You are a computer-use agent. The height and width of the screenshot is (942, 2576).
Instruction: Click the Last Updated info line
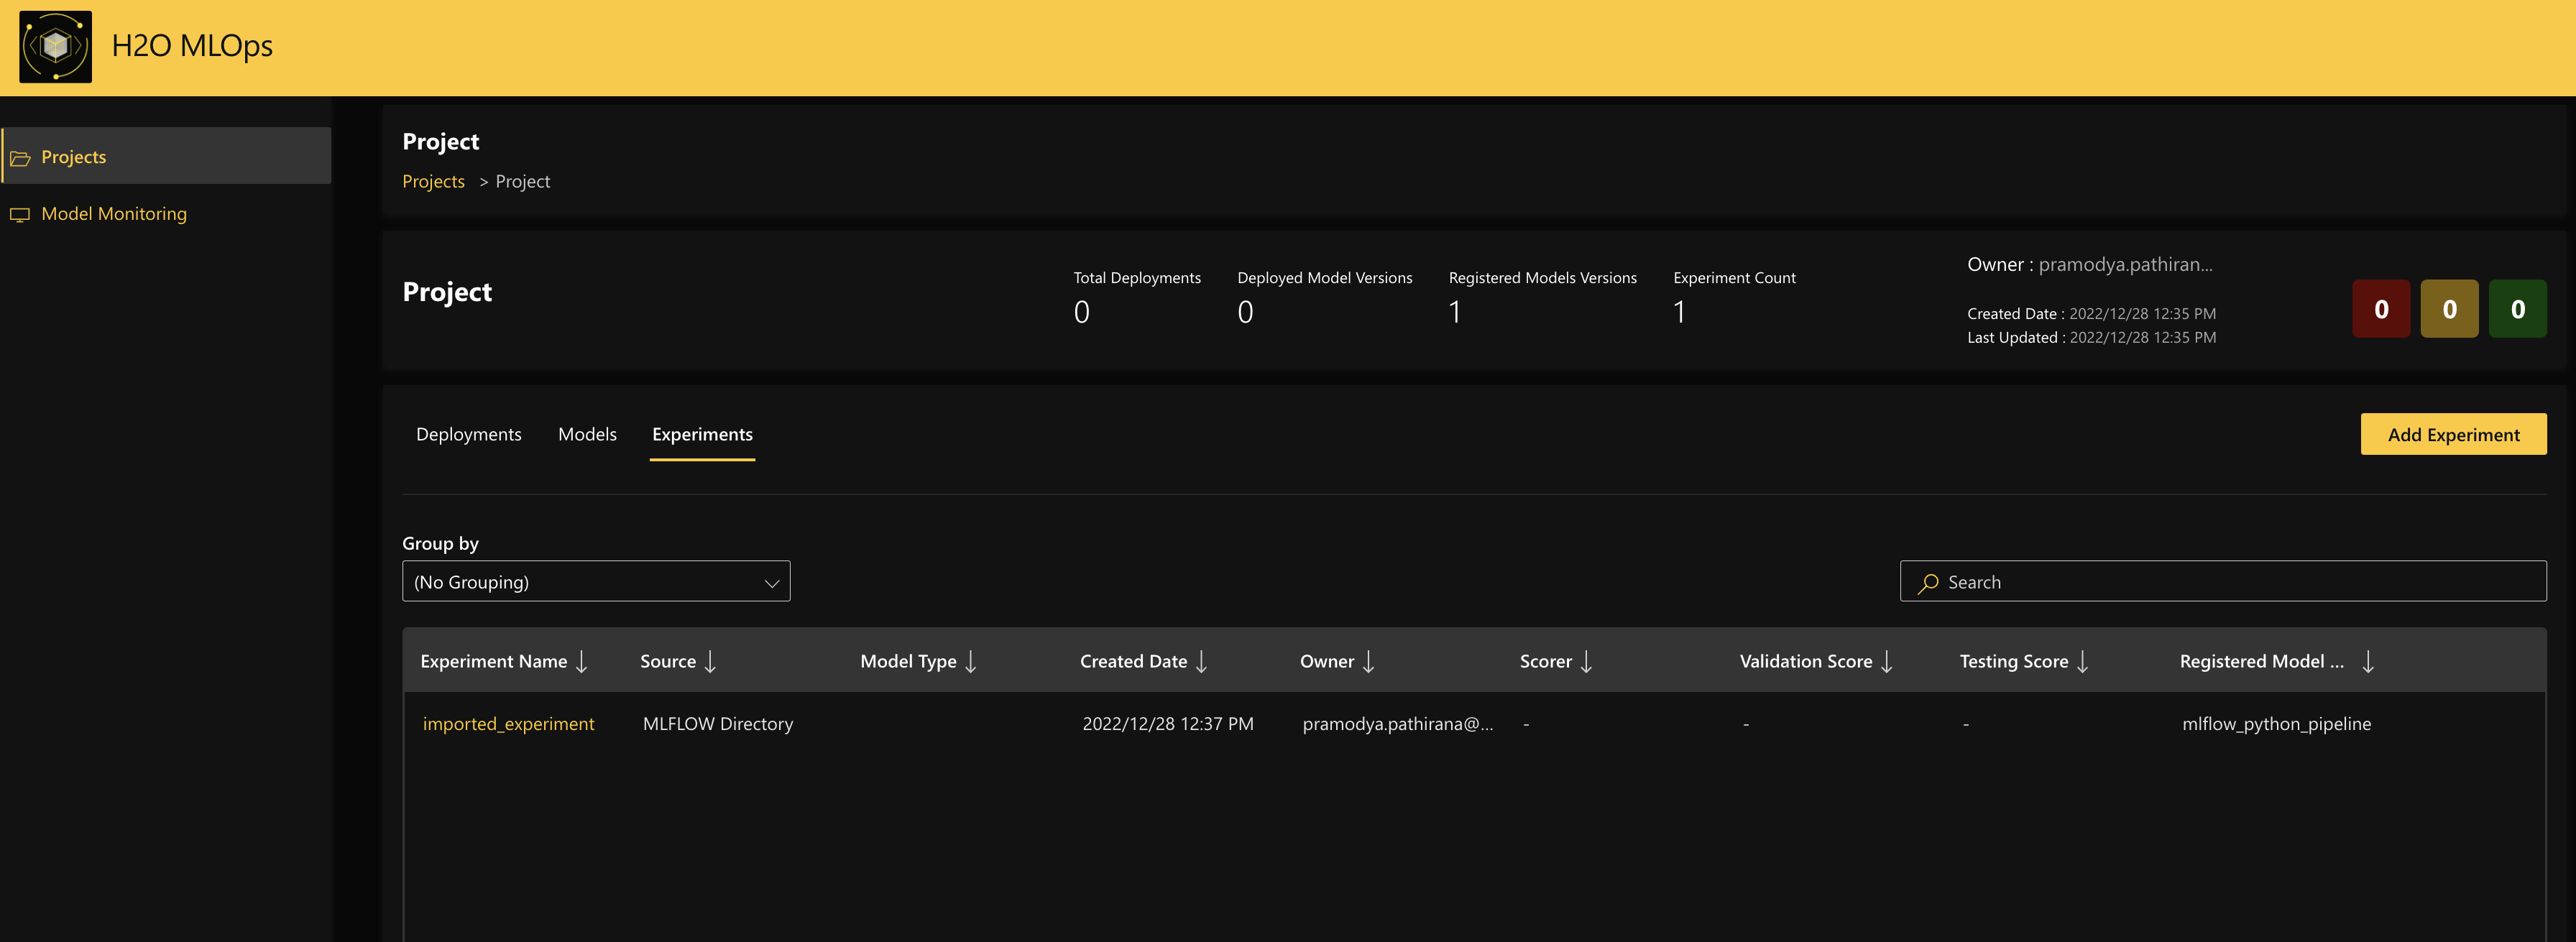click(x=2091, y=338)
